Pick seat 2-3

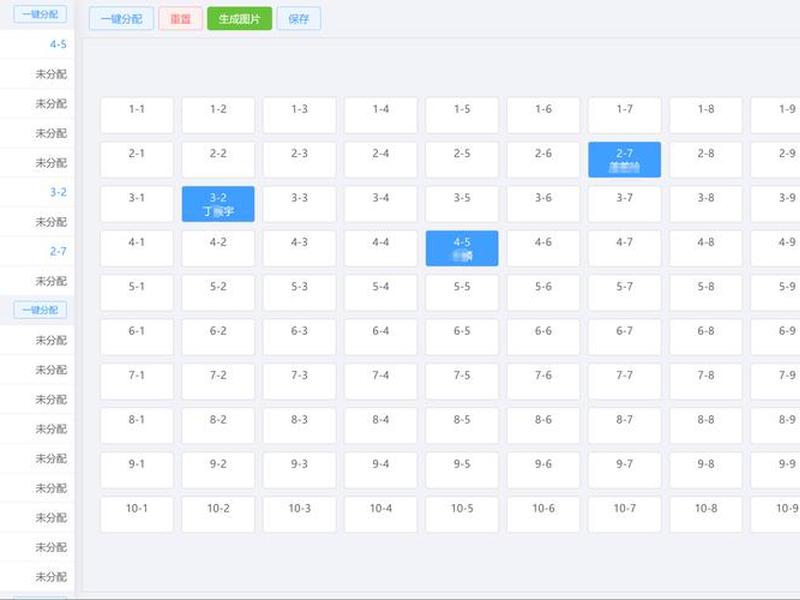tap(299, 160)
